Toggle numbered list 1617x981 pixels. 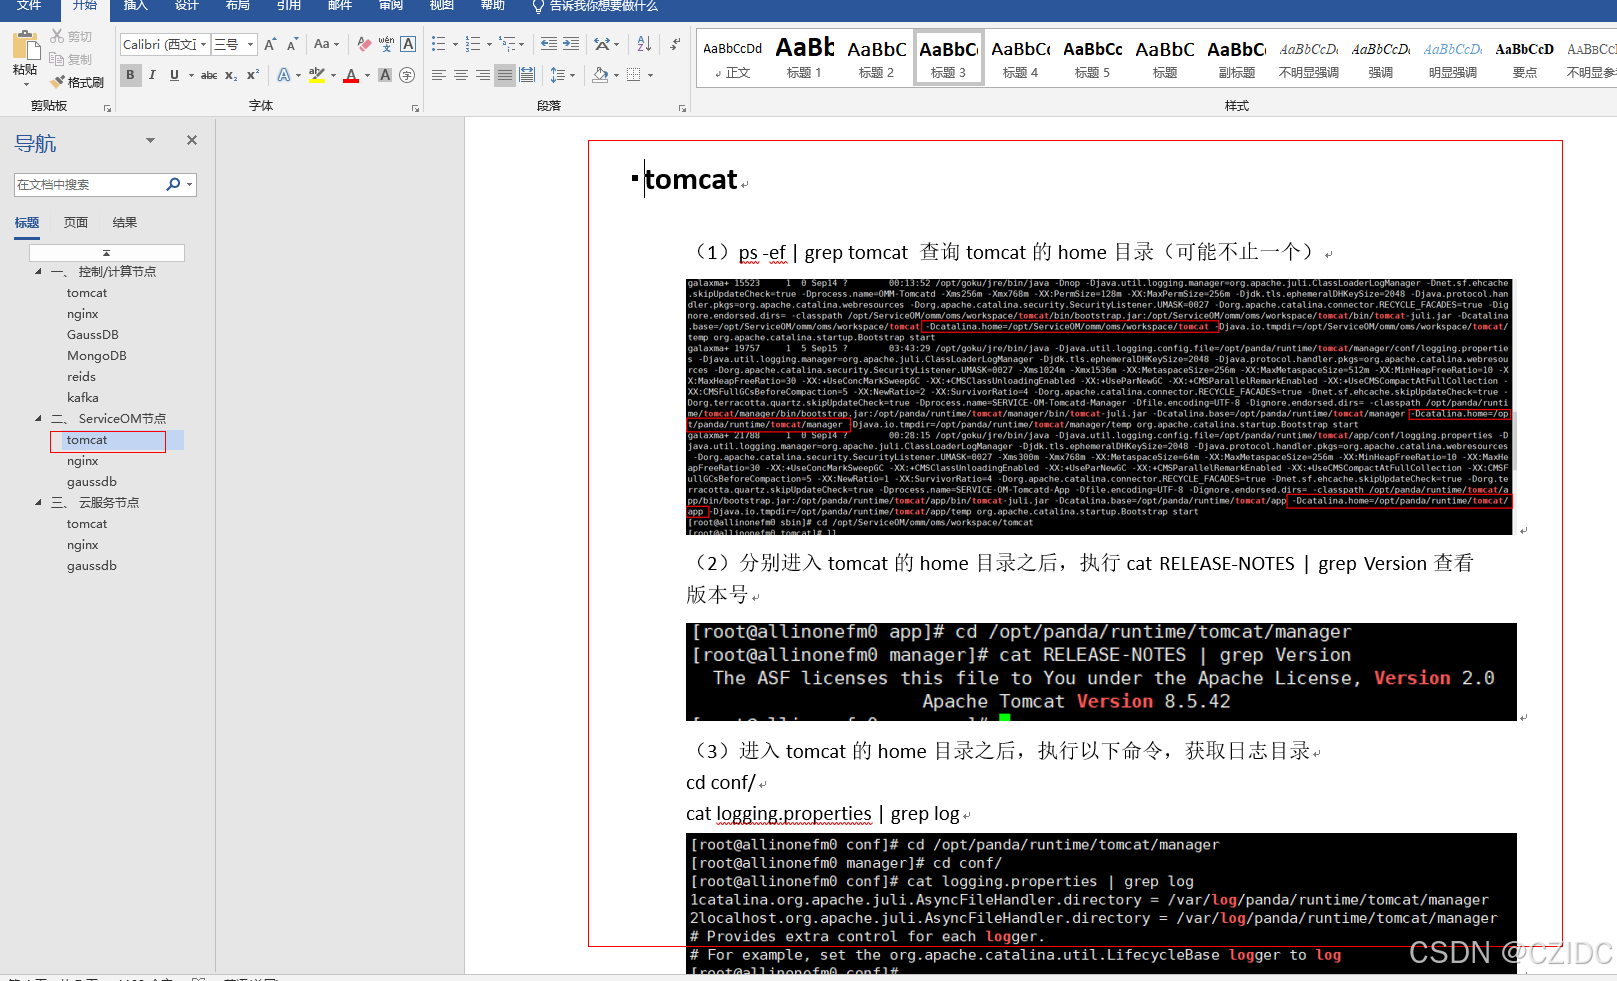pos(473,44)
